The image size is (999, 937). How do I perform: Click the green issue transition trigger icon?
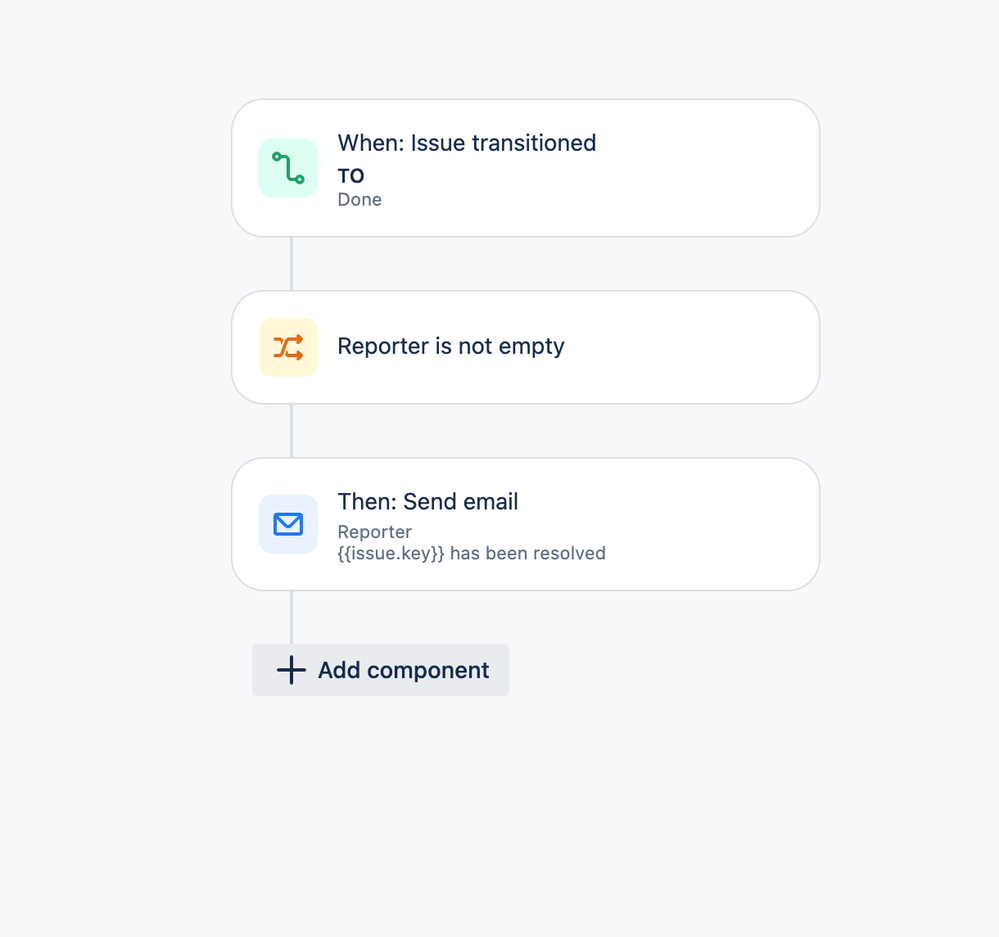(288, 168)
